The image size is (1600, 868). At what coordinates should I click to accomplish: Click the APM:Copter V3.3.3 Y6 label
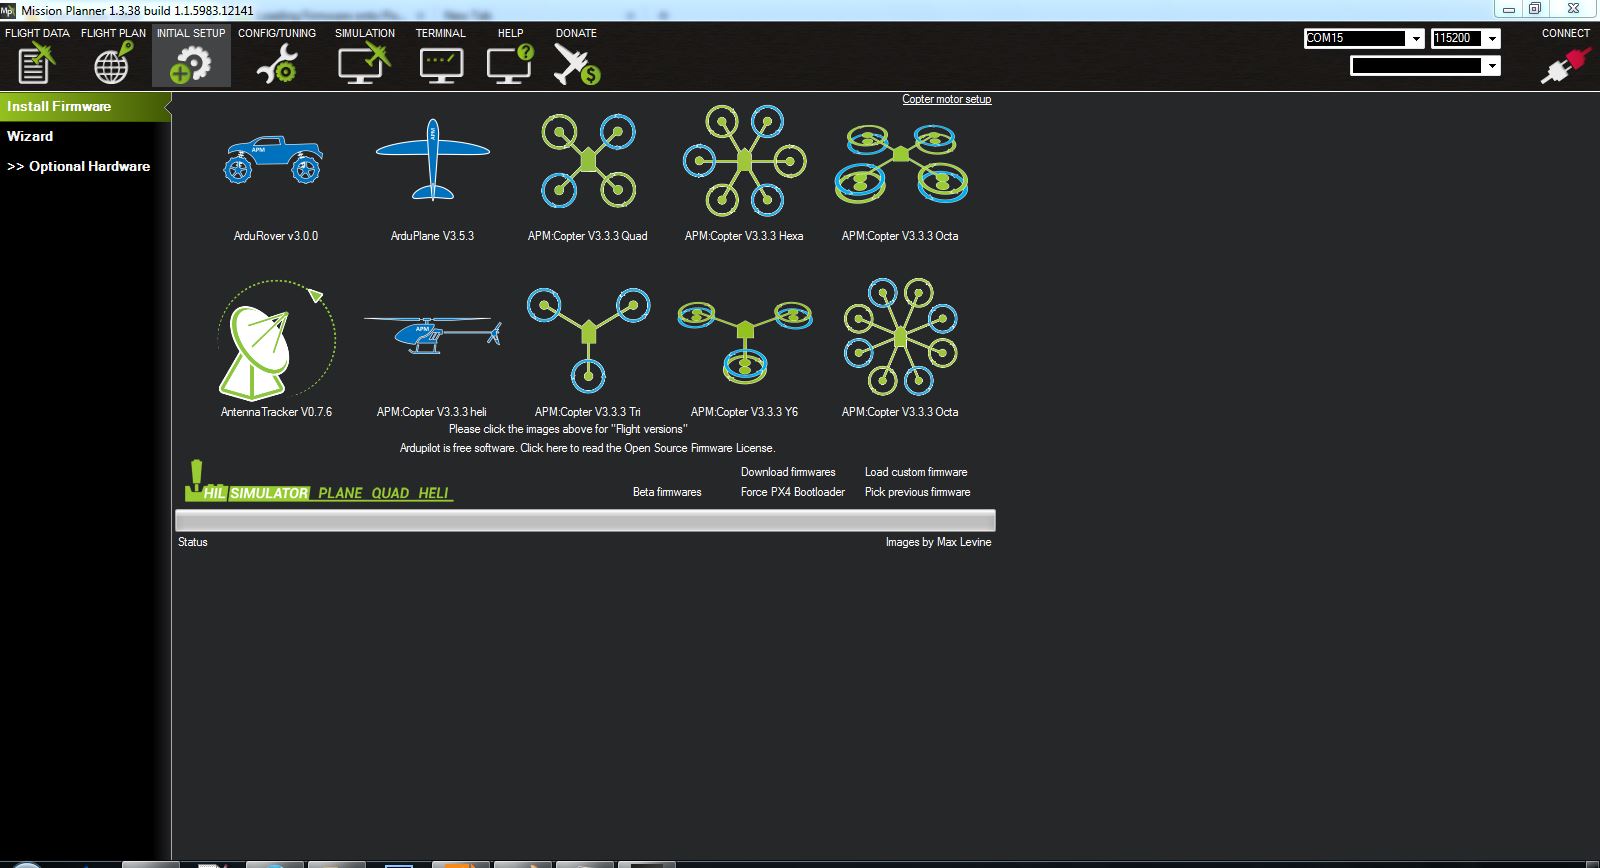pos(744,412)
